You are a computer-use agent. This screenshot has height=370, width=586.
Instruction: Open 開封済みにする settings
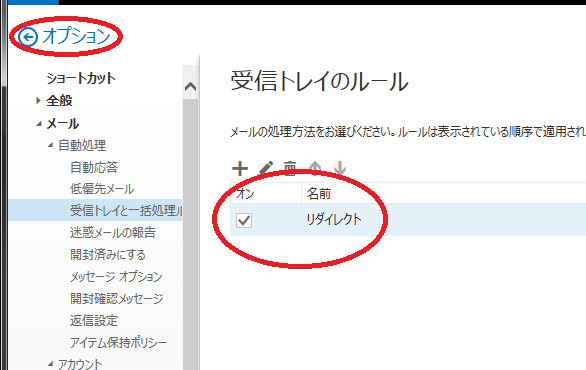pos(108,255)
